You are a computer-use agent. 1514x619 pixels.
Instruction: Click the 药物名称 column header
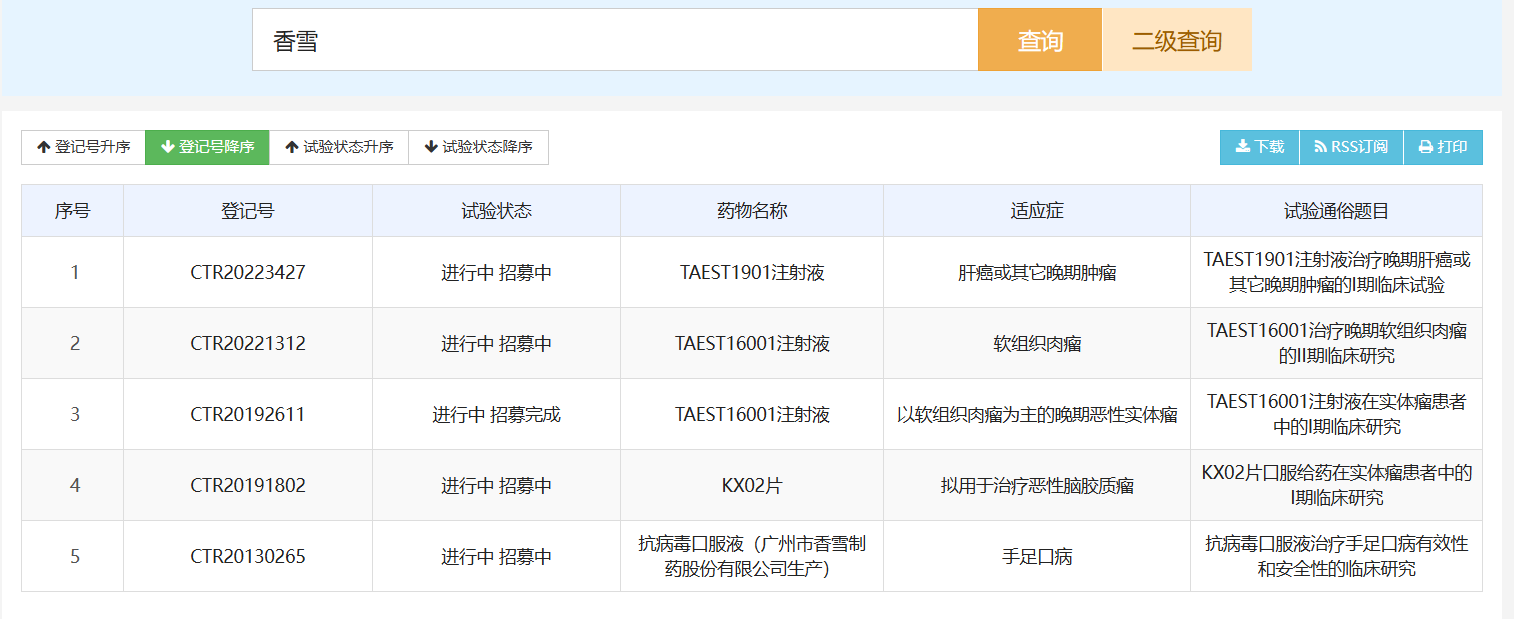point(752,211)
